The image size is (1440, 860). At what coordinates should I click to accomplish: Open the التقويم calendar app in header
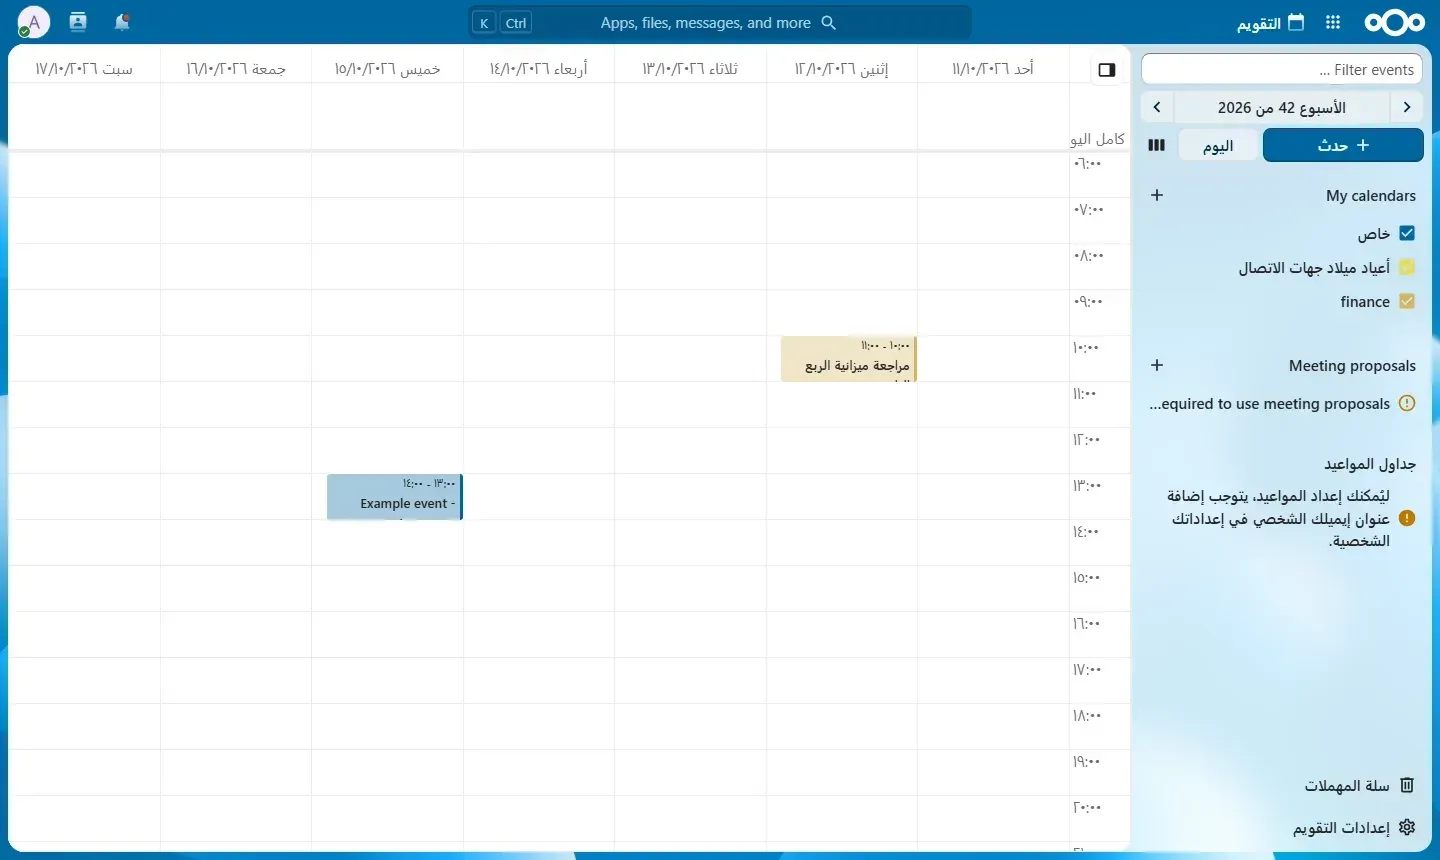1271,22
